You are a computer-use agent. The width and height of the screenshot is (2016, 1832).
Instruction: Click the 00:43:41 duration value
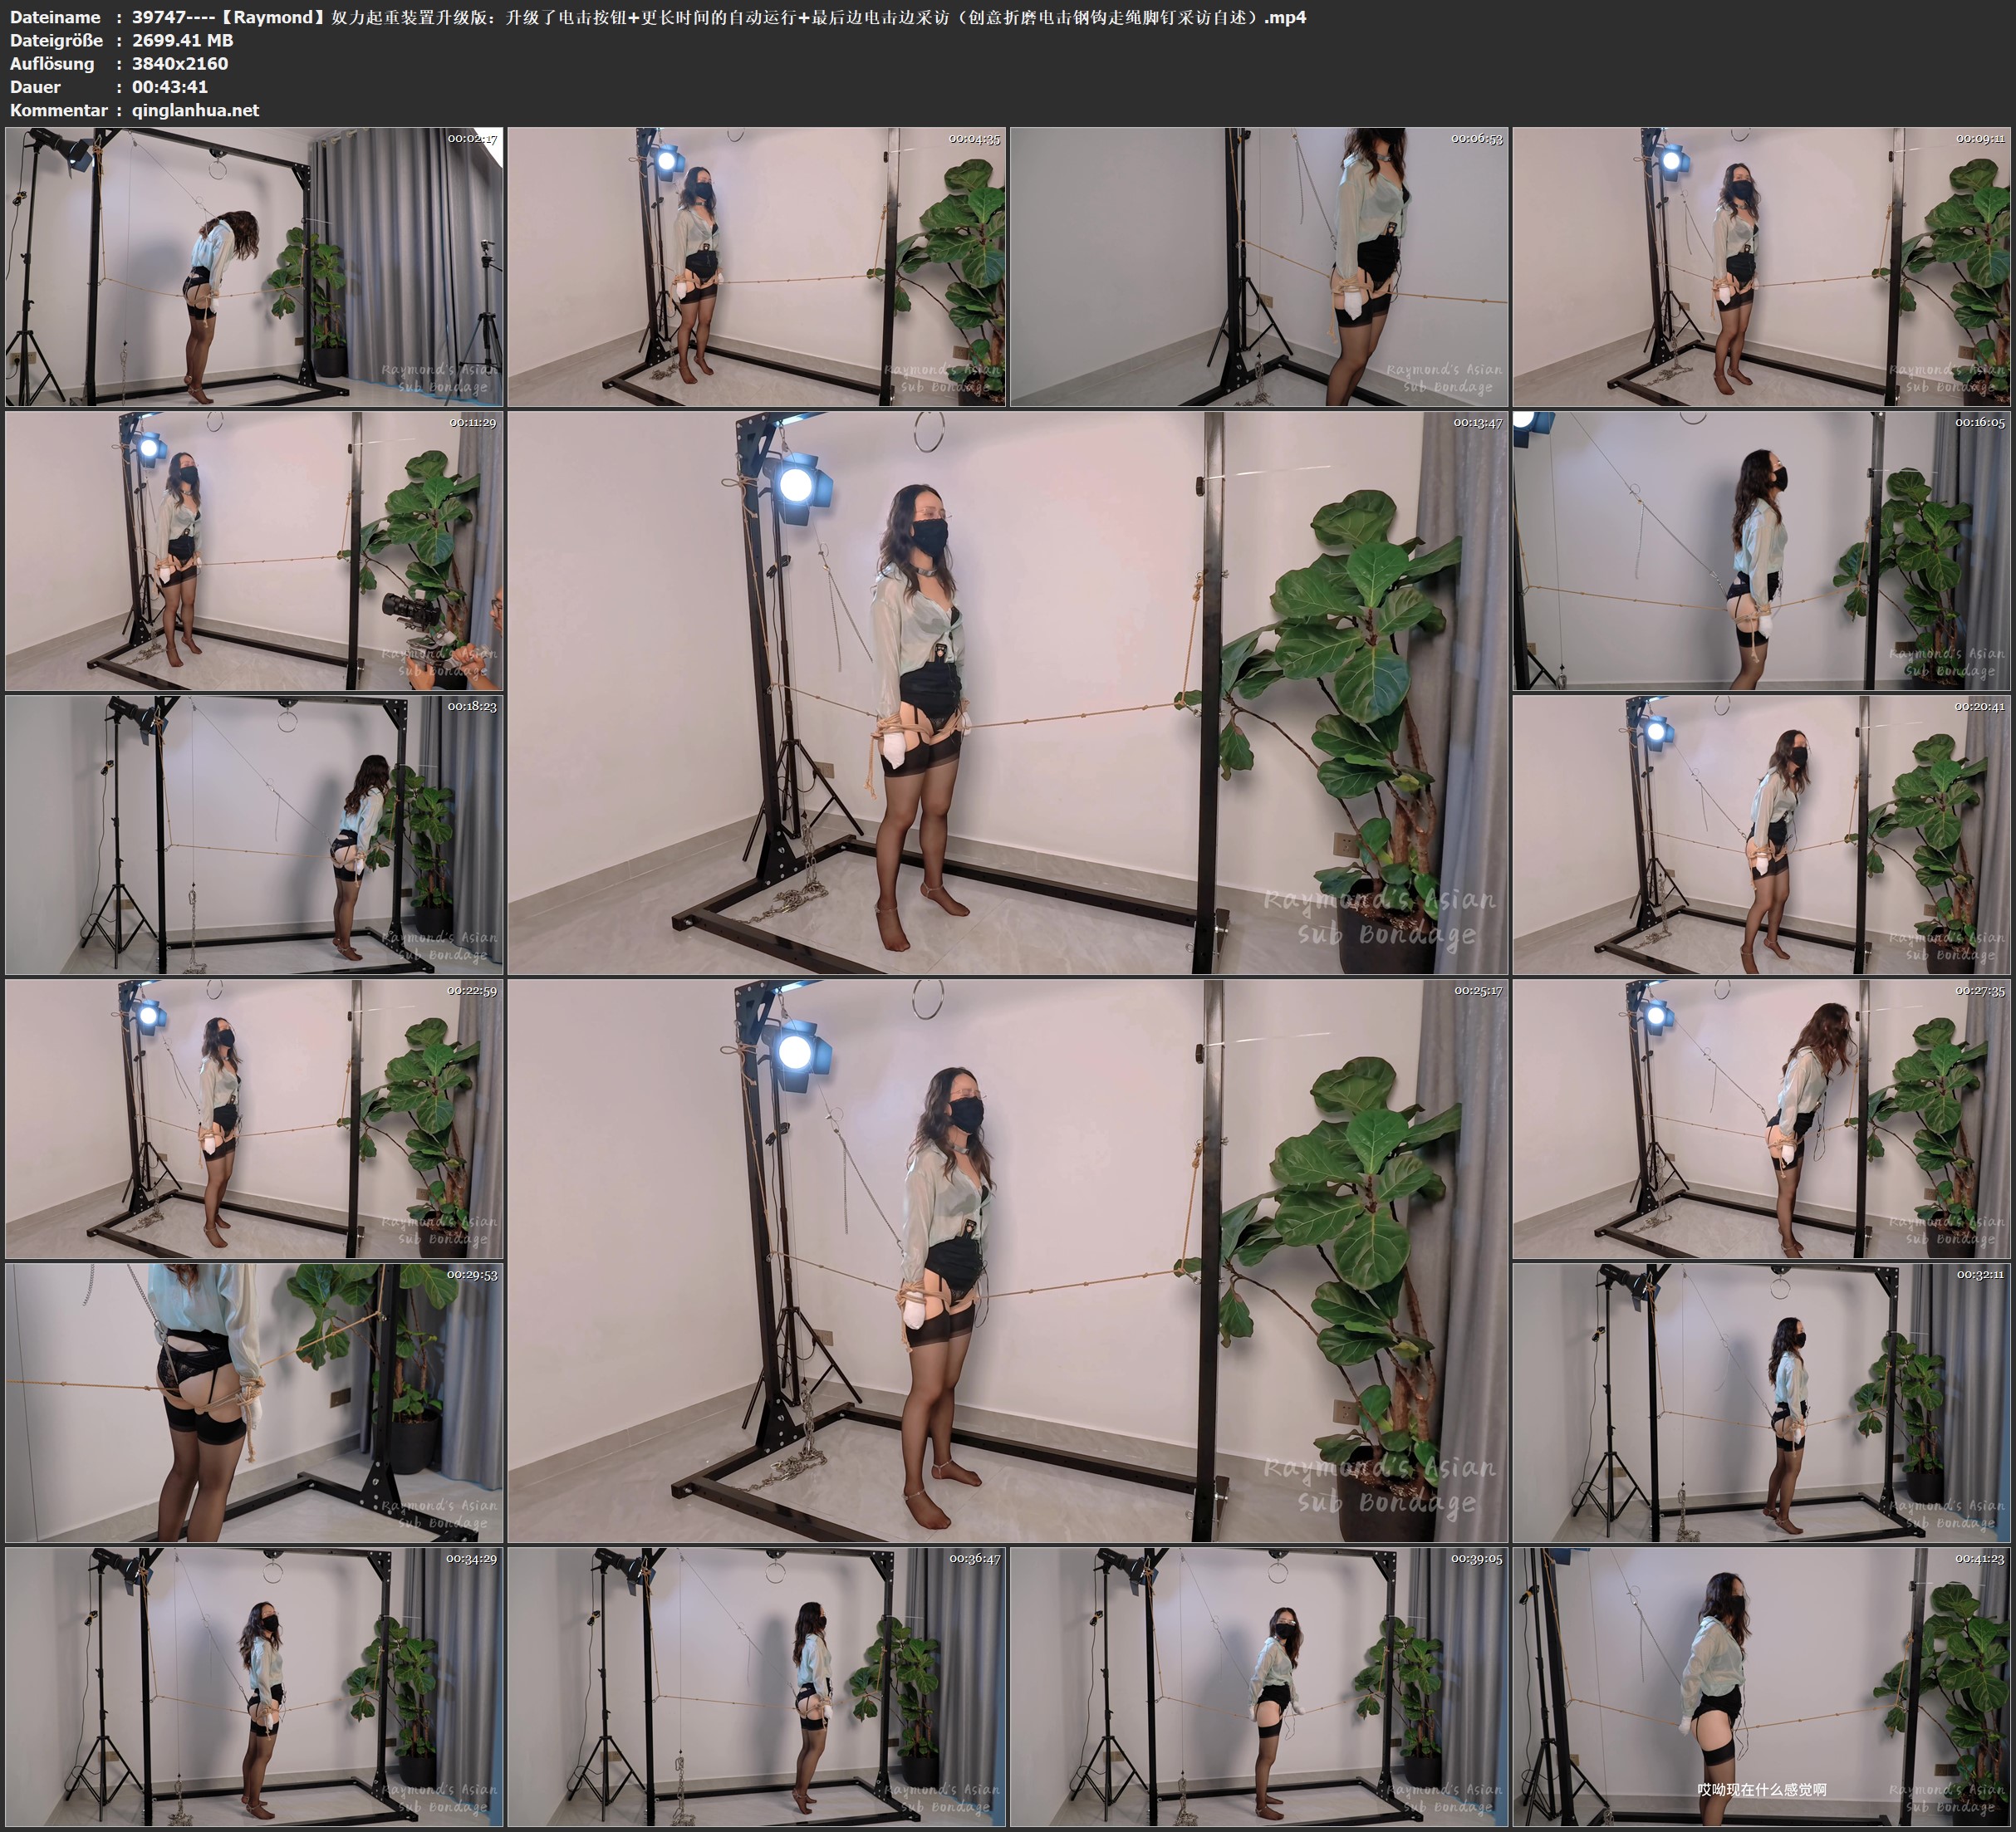tap(170, 87)
